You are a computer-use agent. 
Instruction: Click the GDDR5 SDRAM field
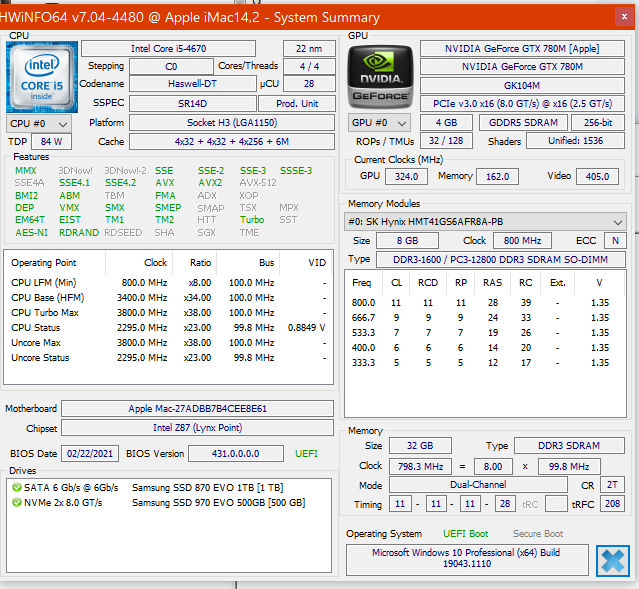click(x=523, y=123)
